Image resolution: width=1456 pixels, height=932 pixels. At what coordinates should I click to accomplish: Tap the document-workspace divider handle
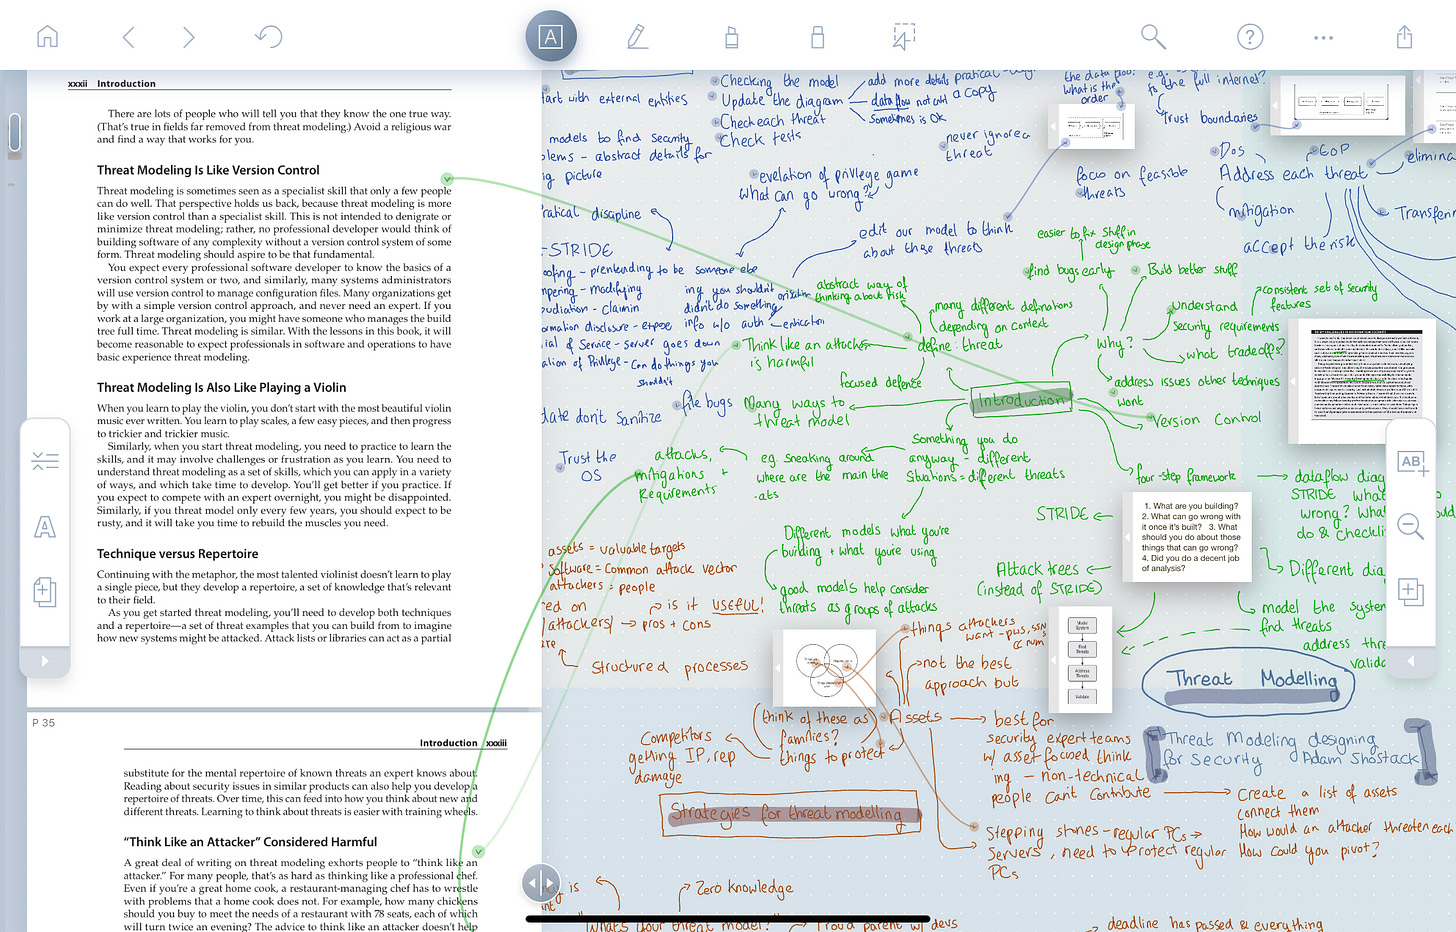541,883
